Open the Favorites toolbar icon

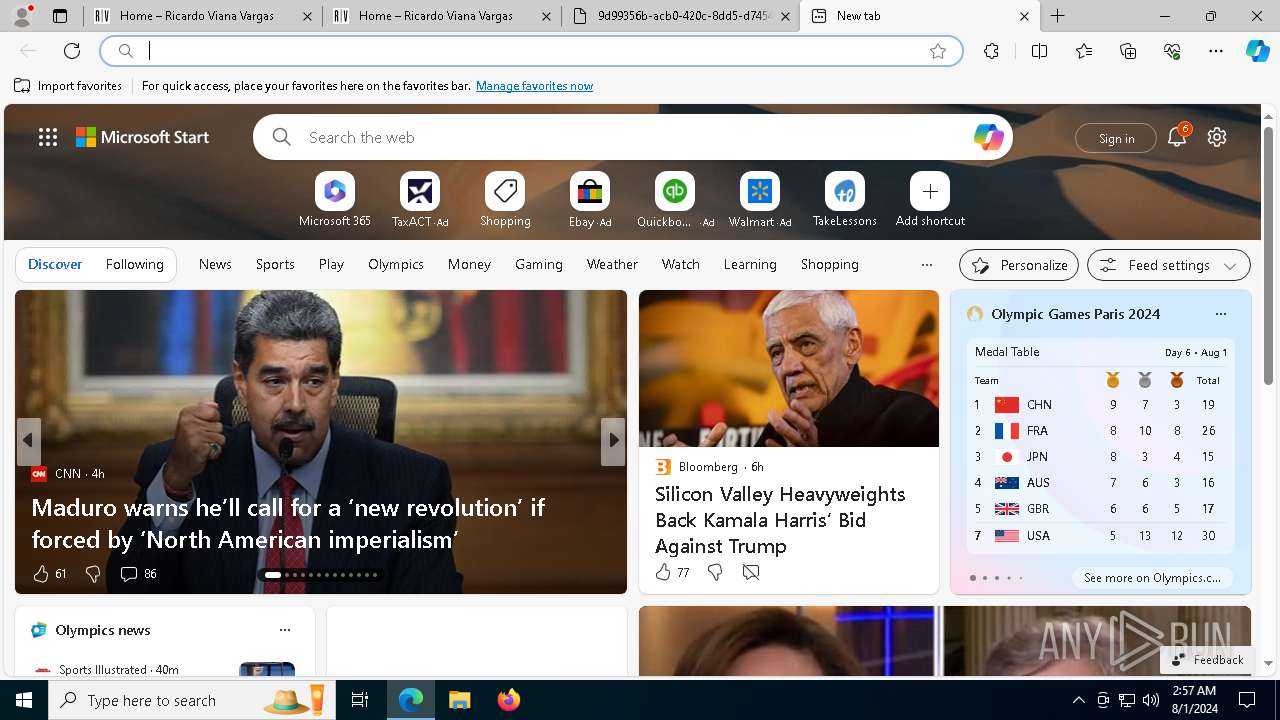coord(1084,51)
